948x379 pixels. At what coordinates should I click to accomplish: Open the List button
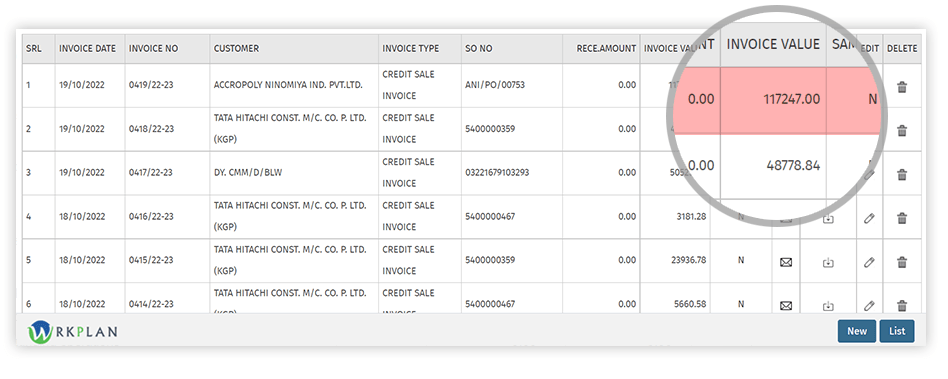pos(897,331)
